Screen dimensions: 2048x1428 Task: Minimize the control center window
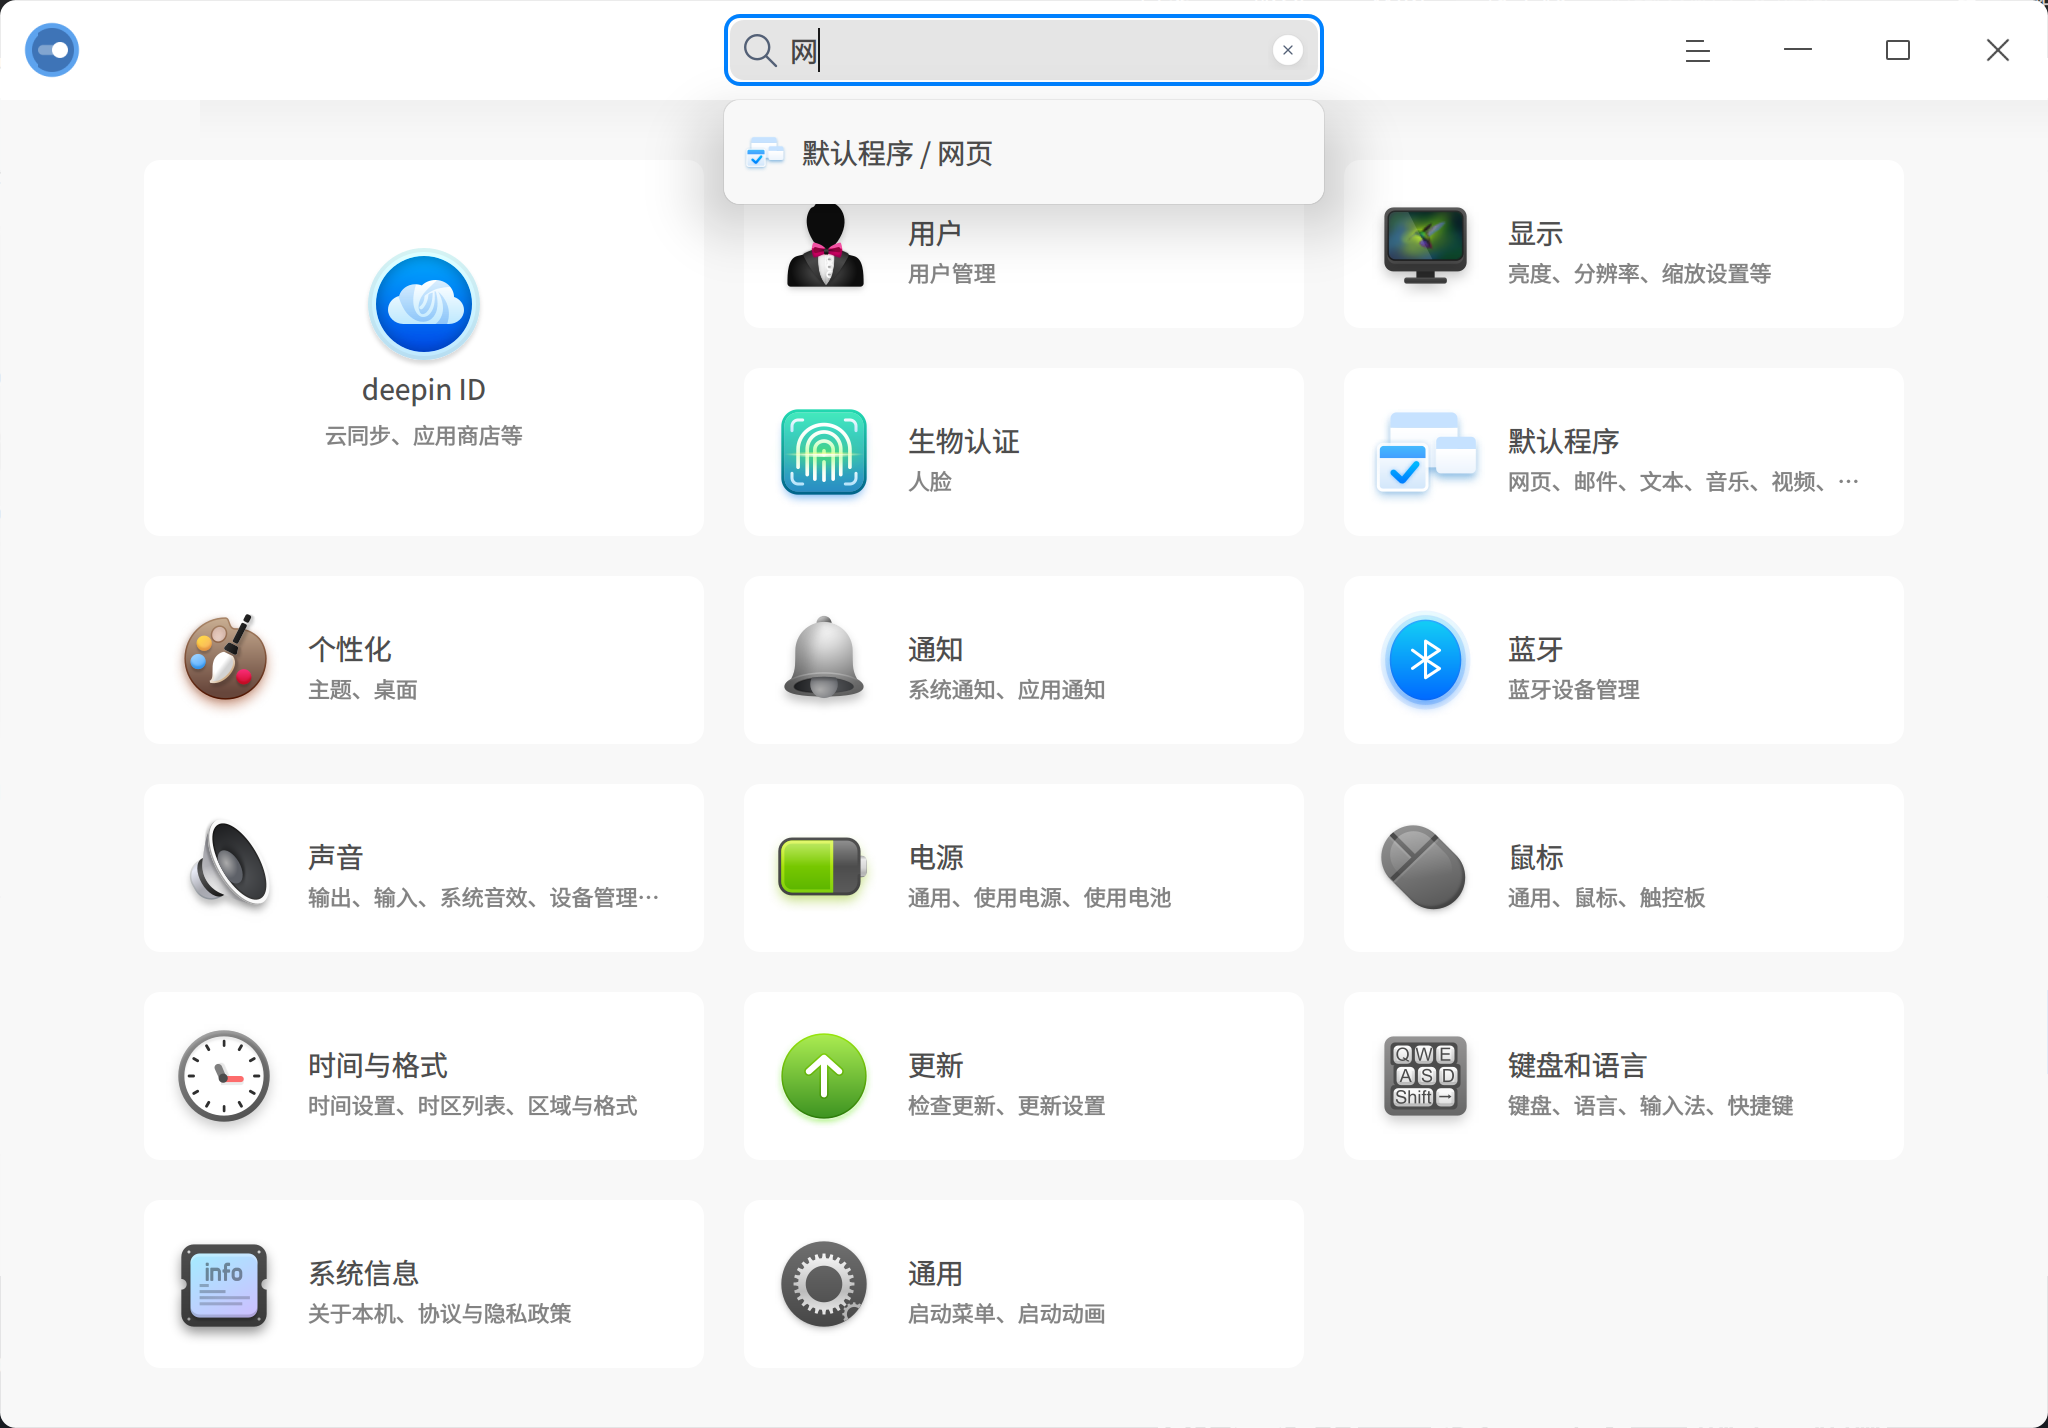pyautogui.click(x=1798, y=50)
